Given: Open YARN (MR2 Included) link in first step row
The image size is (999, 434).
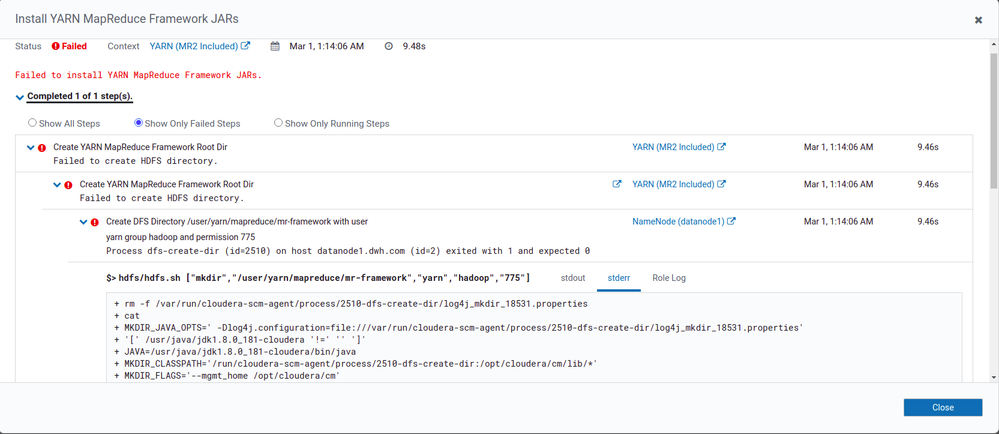Looking at the screenshot, I should tap(679, 147).
